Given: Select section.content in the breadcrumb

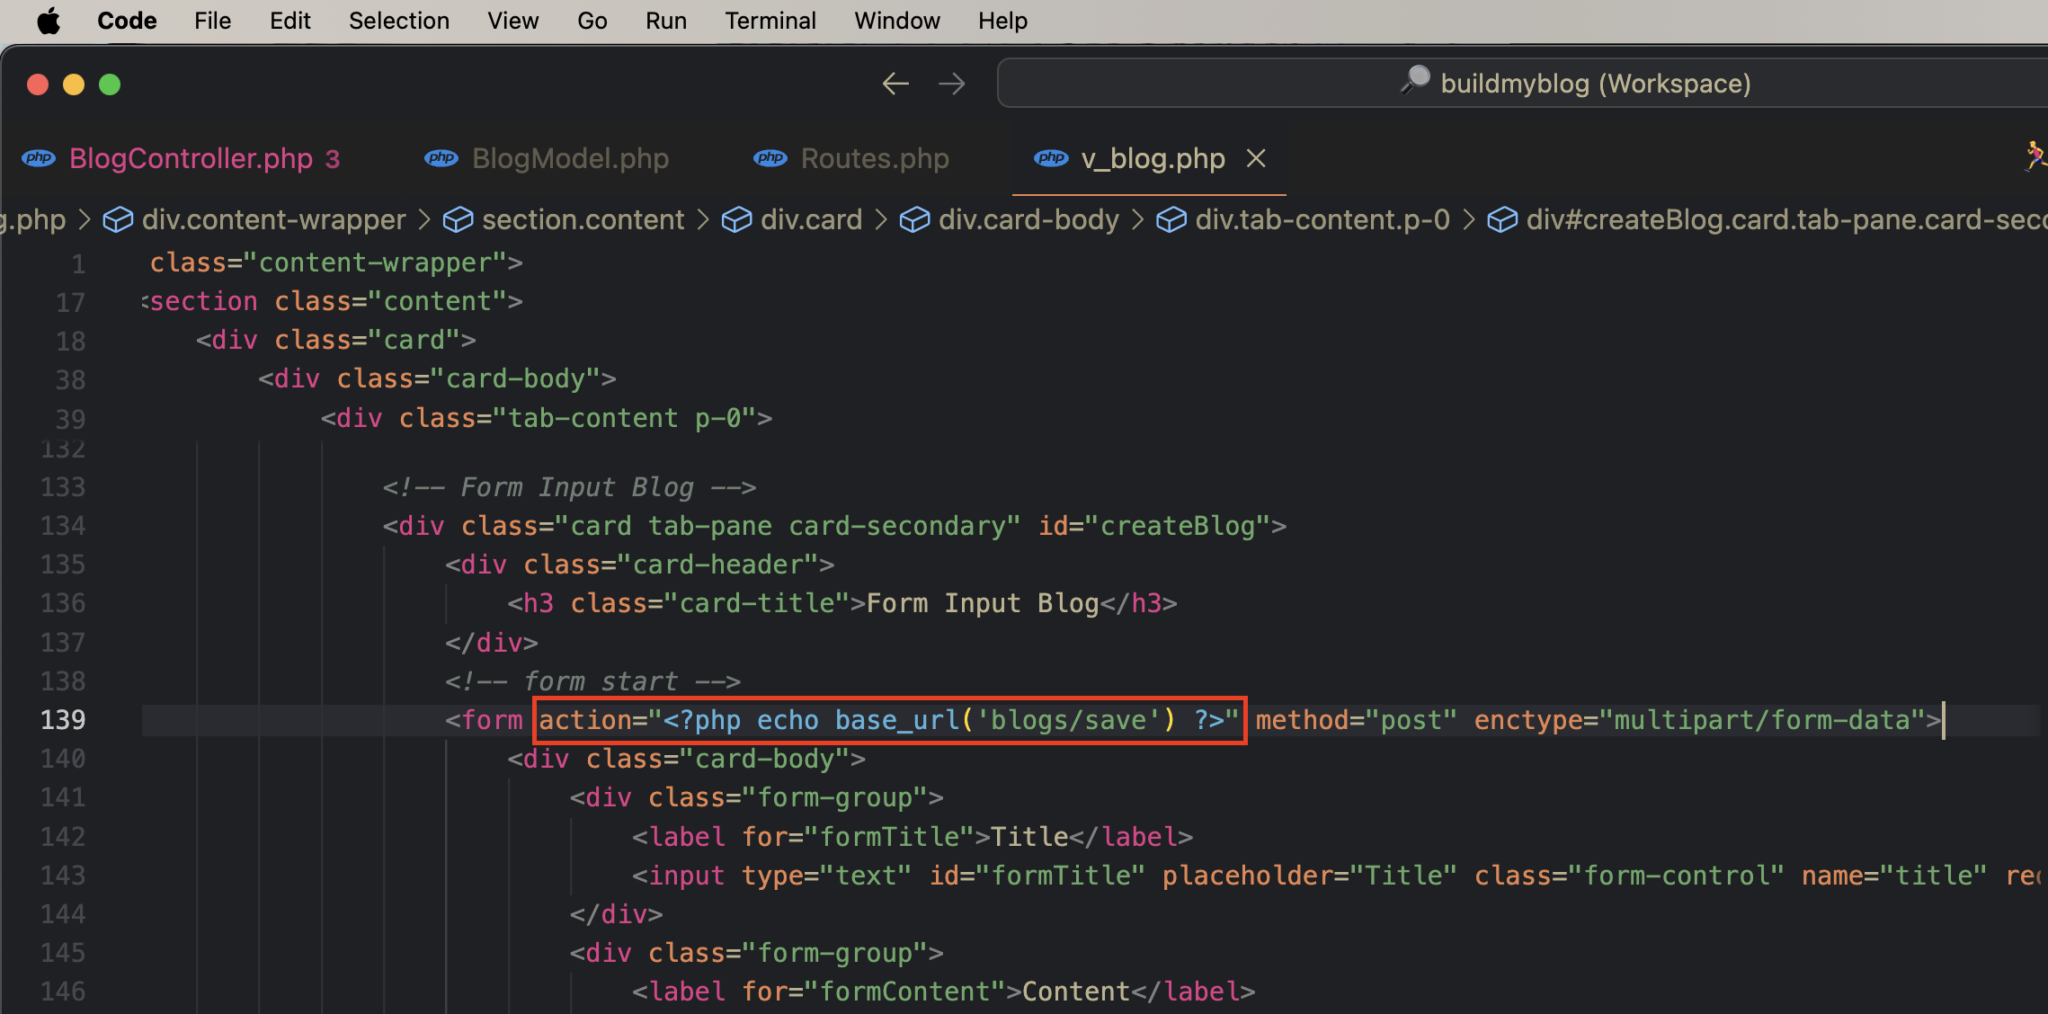Looking at the screenshot, I should tap(565, 220).
